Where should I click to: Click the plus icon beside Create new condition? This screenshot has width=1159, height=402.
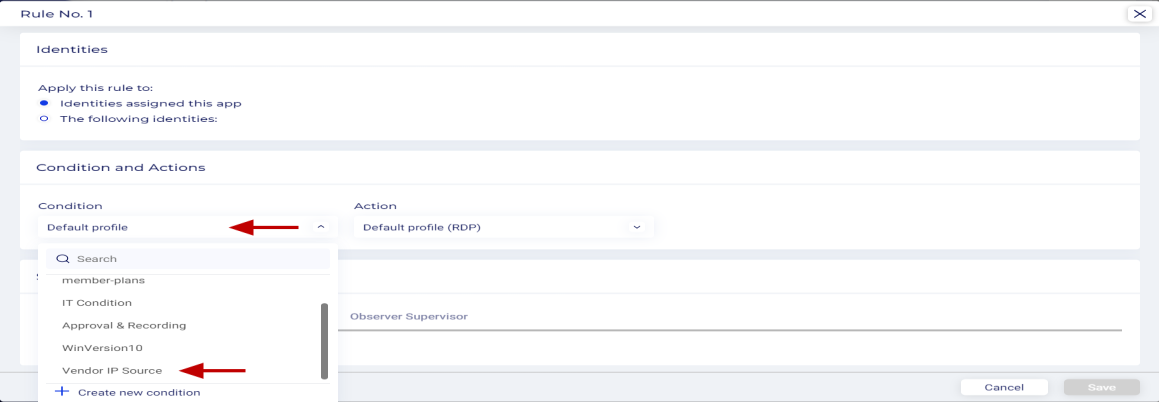(x=61, y=392)
